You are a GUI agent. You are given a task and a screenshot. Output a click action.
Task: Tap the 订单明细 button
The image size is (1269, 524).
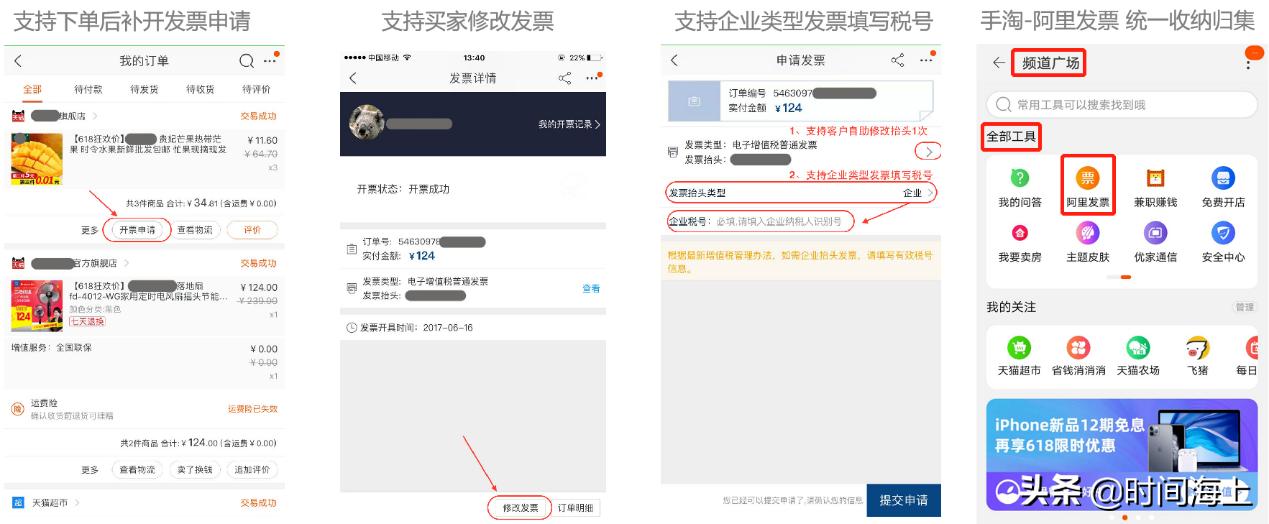(576, 508)
